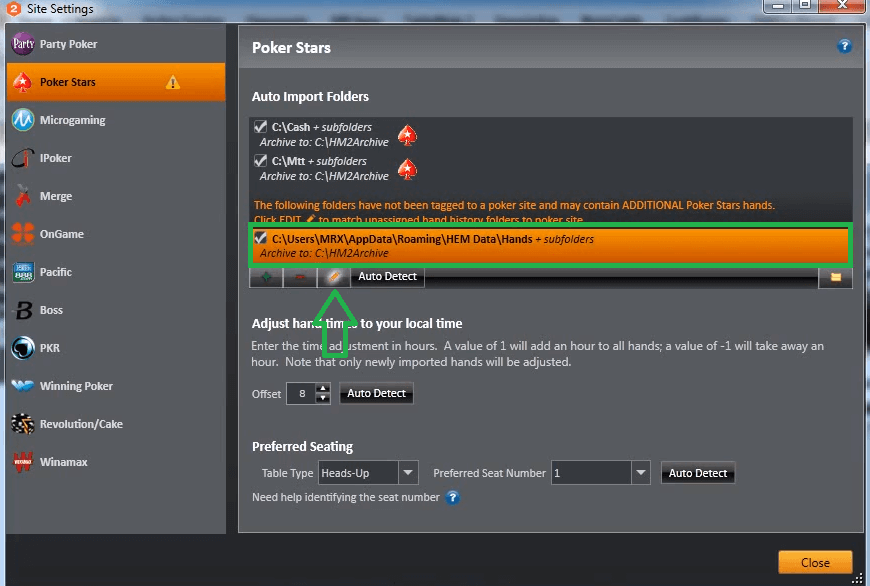Select Party Poker in the site list
Screen dimensions: 870x586
[116, 44]
